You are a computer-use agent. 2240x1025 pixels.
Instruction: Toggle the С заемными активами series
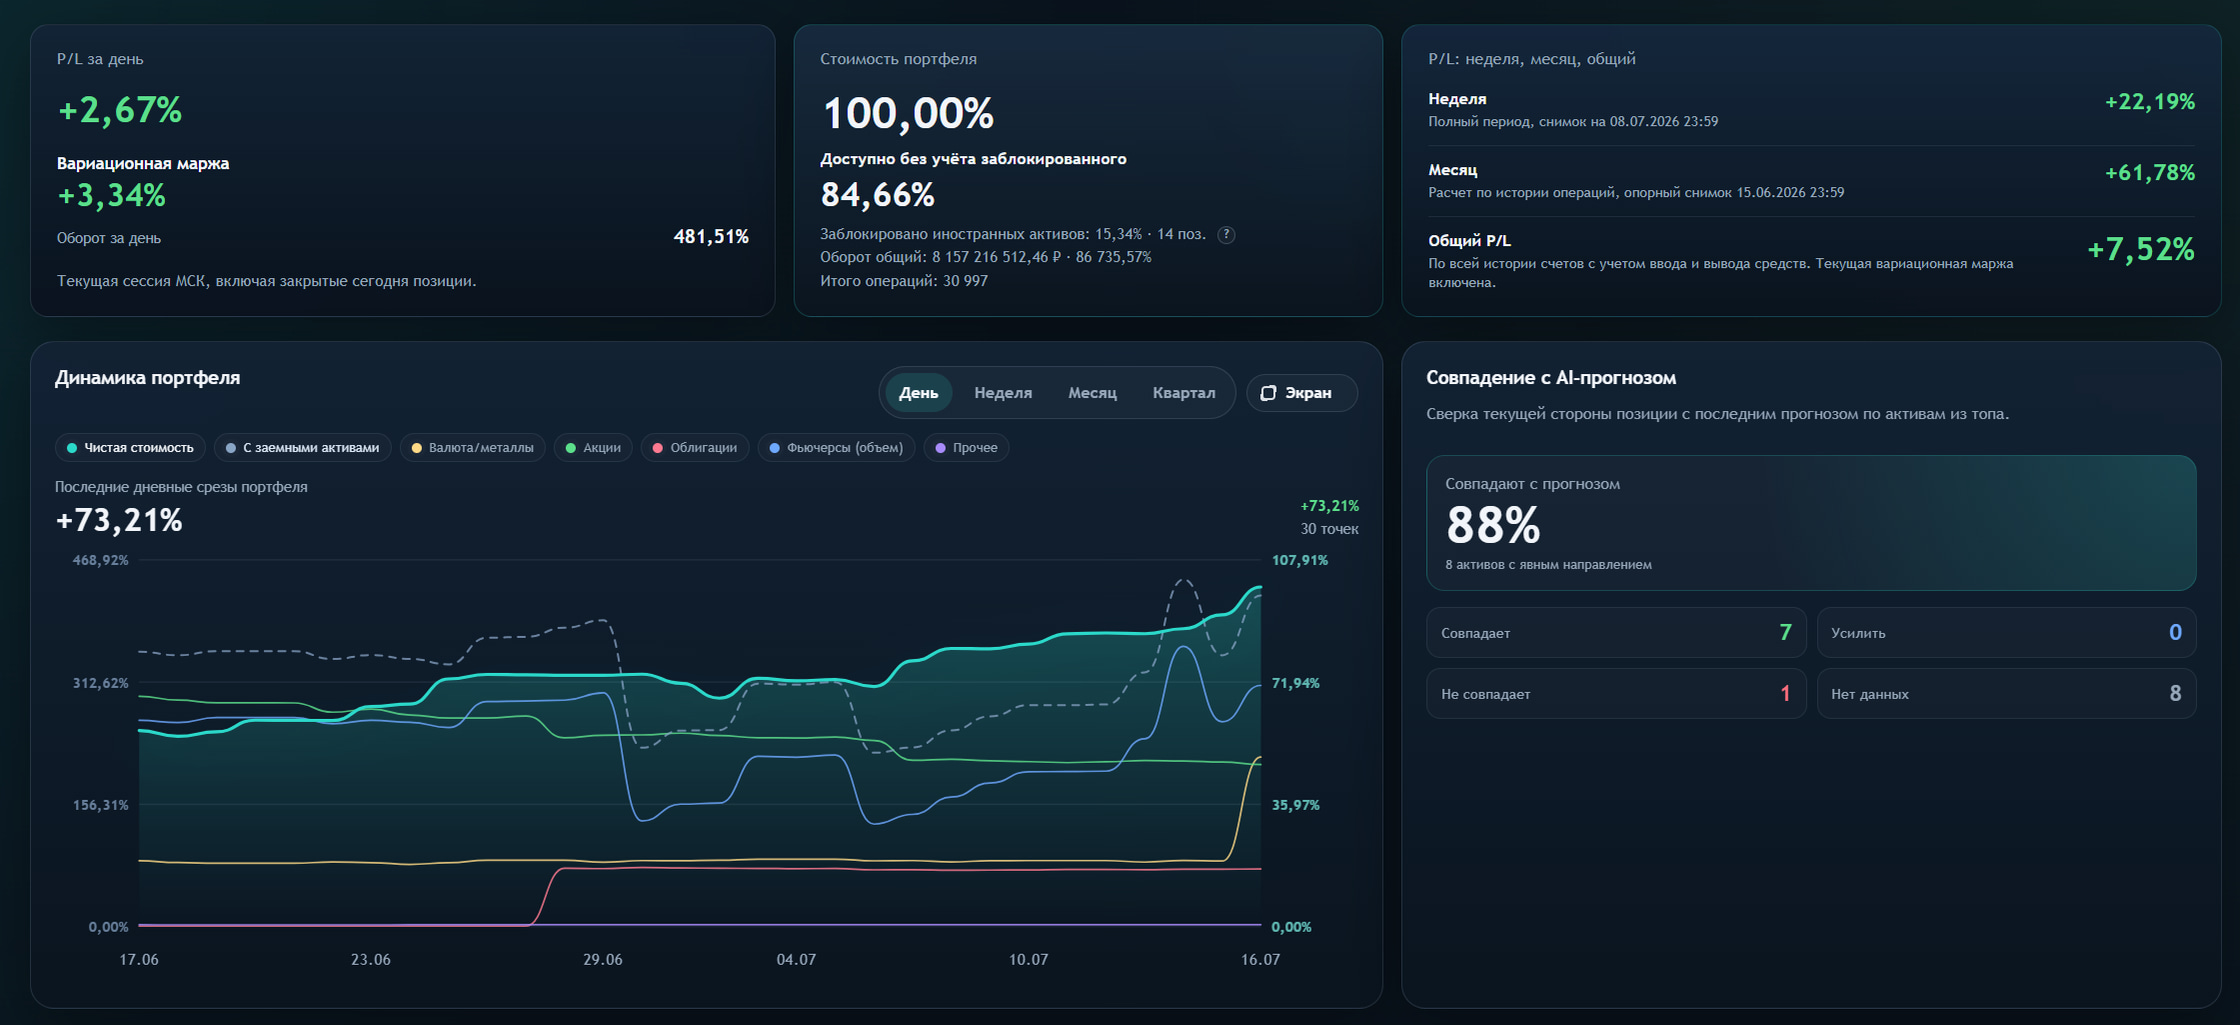click(302, 448)
